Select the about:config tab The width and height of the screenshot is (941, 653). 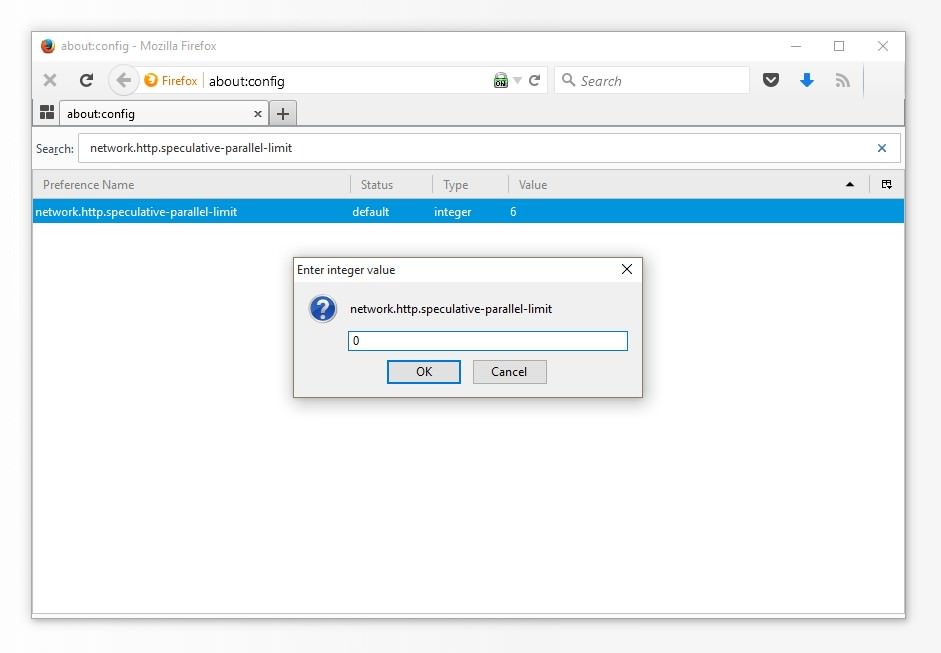[x=163, y=113]
